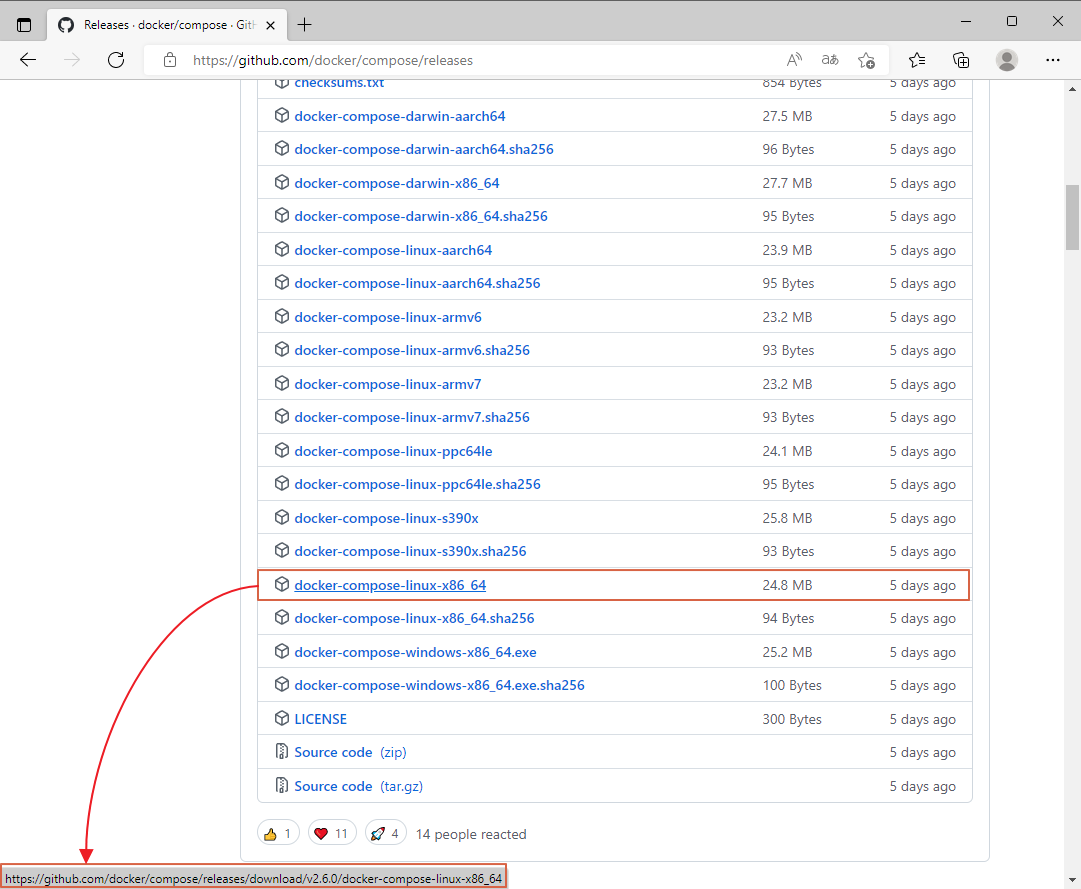1081x889 pixels.
Task: Download docker-compose-linux-ppc64le
Action: click(394, 451)
